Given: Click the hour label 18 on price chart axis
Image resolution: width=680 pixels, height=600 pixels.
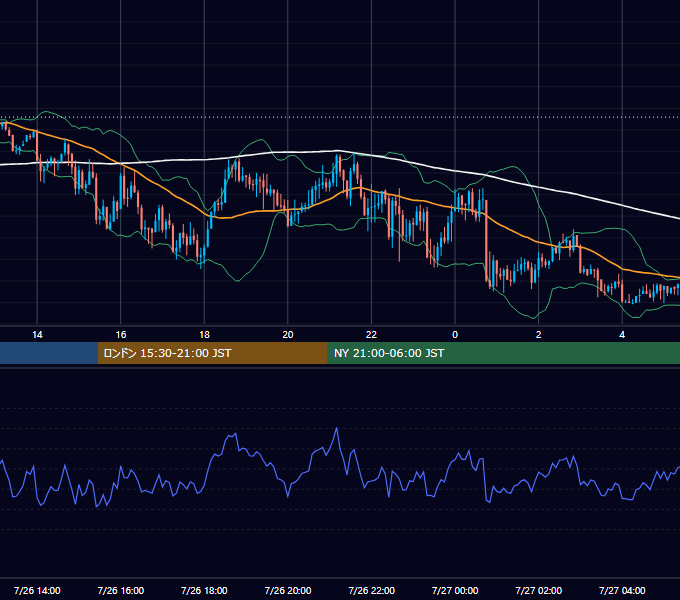Looking at the screenshot, I should 204,335.
